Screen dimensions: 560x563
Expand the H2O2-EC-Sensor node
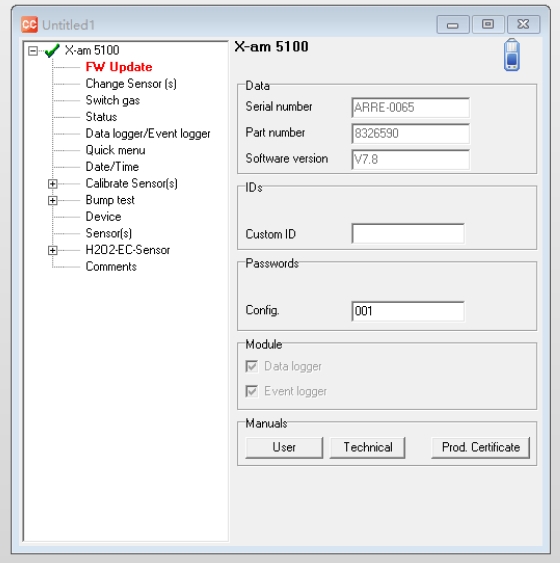[x=52, y=250]
